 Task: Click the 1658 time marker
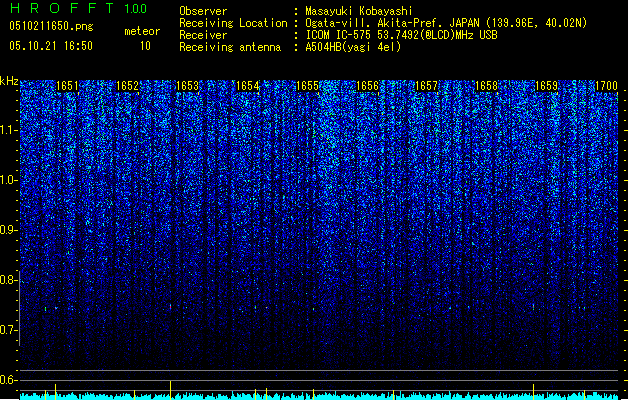click(x=487, y=86)
